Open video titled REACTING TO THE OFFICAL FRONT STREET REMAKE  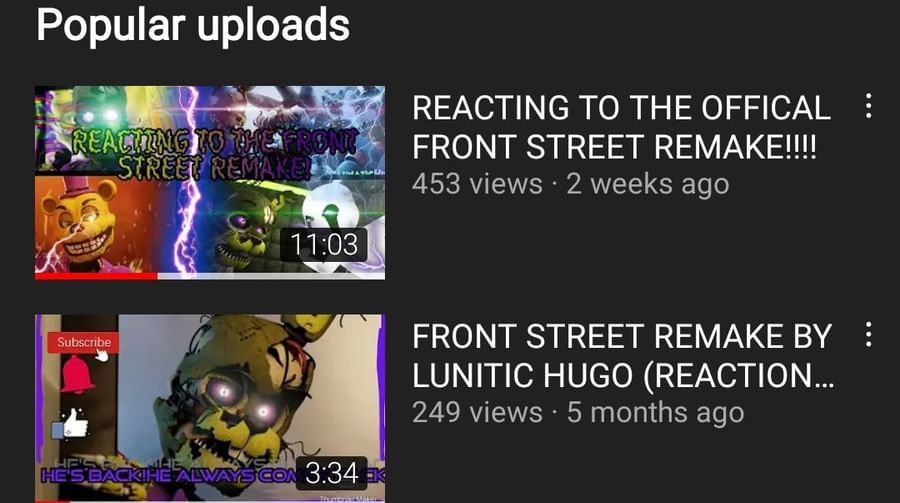point(622,127)
